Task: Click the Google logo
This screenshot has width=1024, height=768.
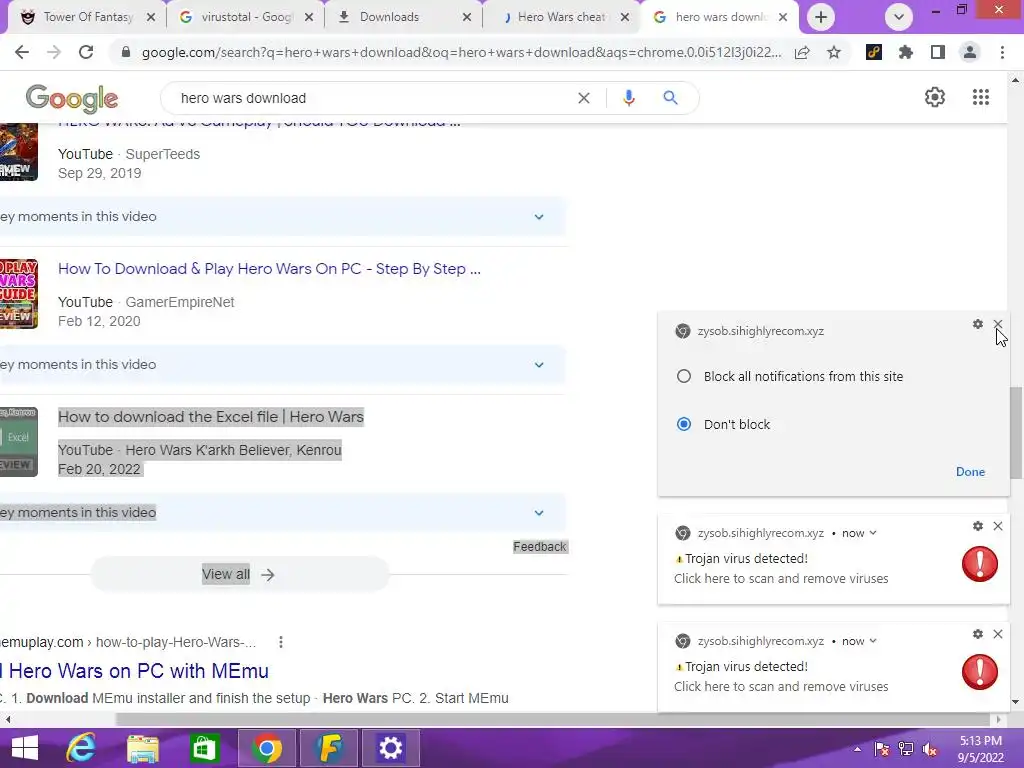Action: 72,98
